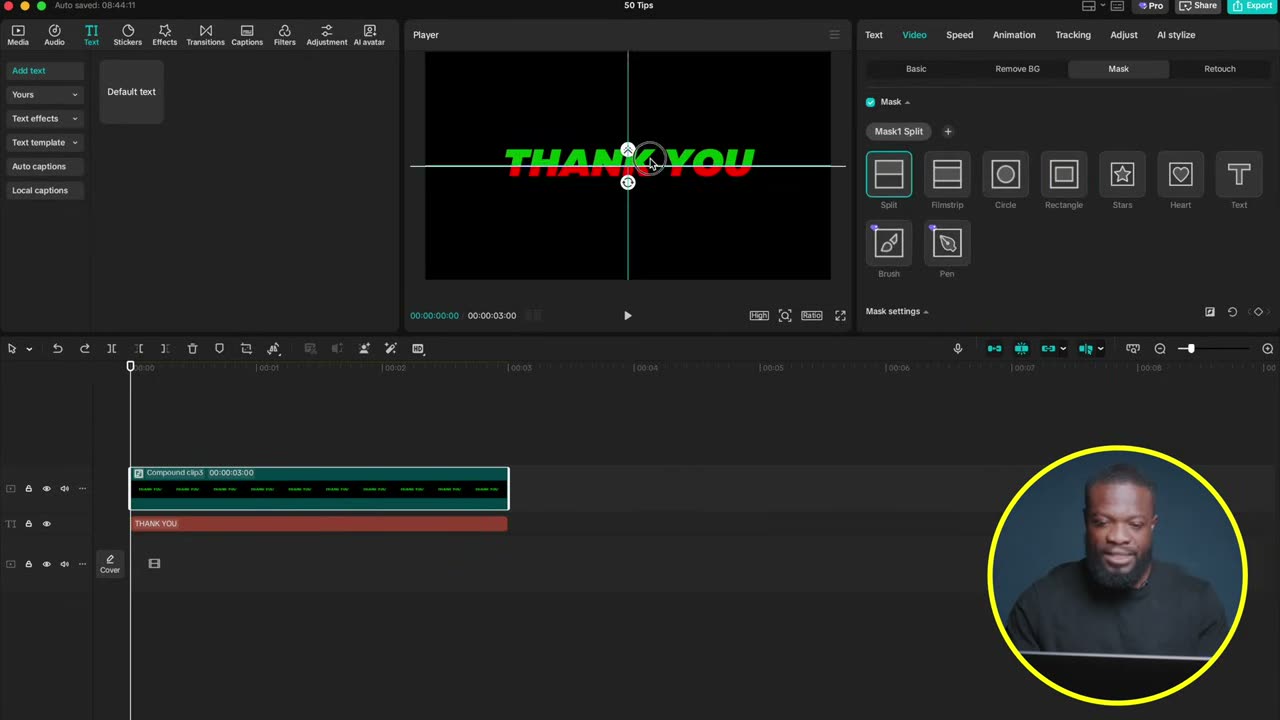Open the Crop tool in timeline toolbar
This screenshot has width=1280, height=720.
point(246,349)
